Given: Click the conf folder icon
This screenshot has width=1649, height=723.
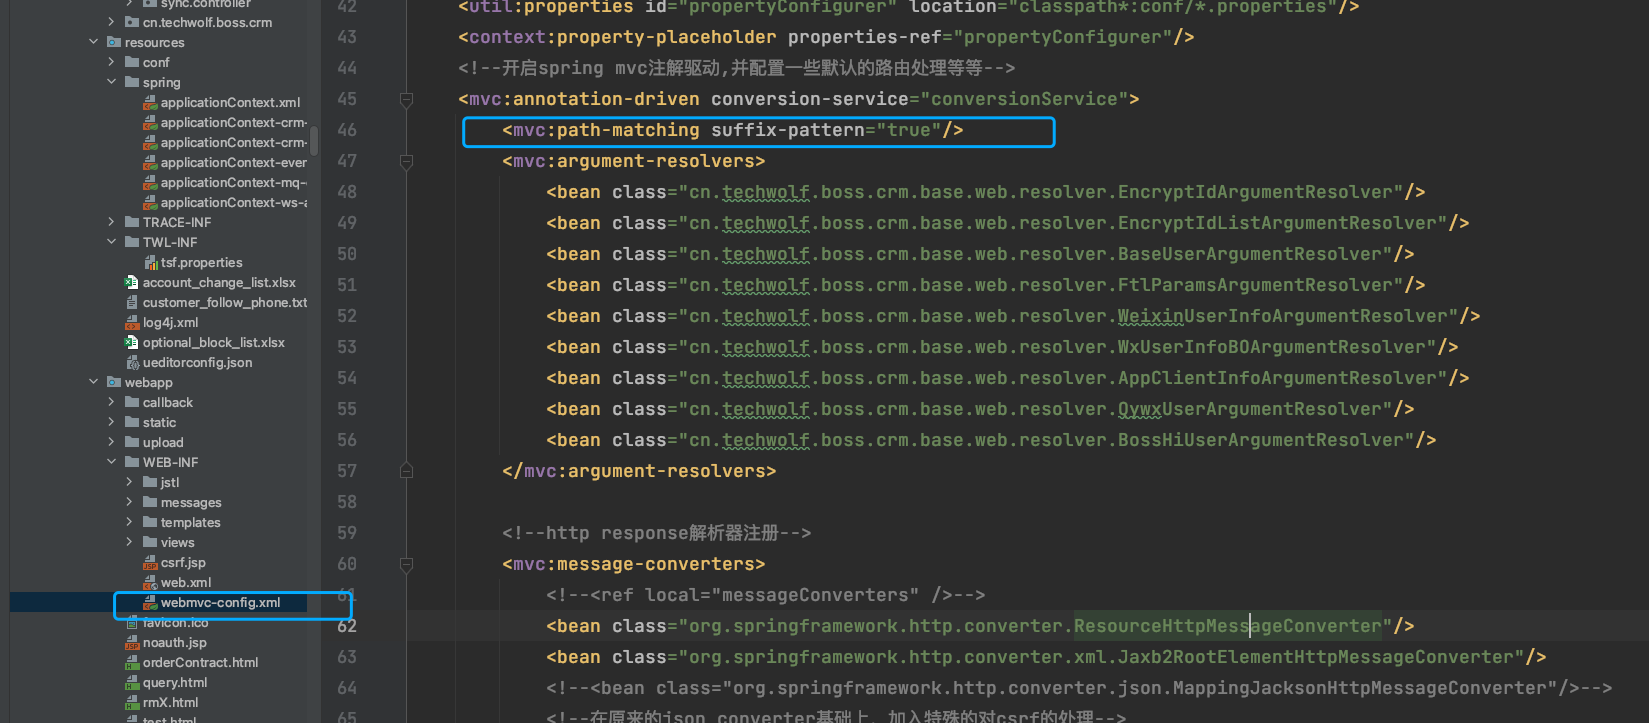Looking at the screenshot, I should pos(132,62).
